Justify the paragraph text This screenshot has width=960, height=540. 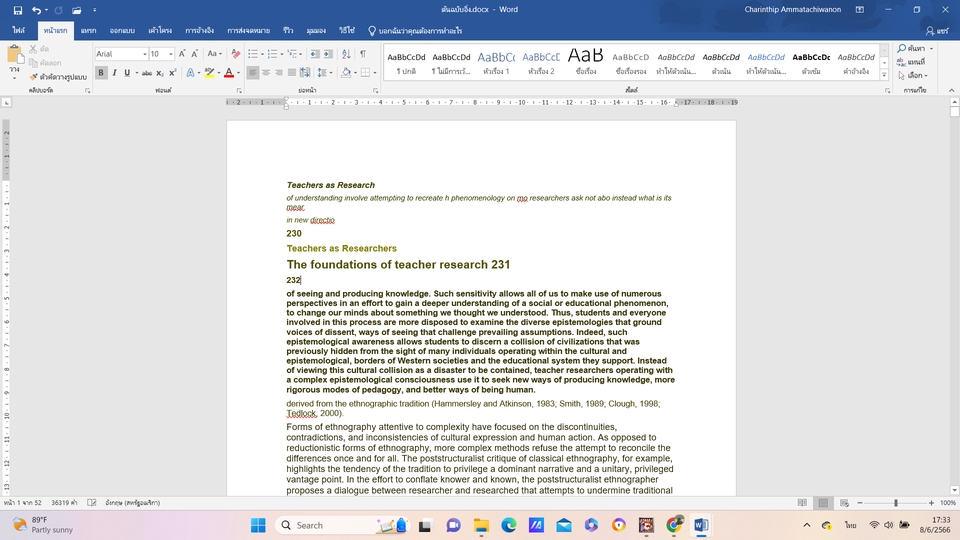[x=291, y=73]
